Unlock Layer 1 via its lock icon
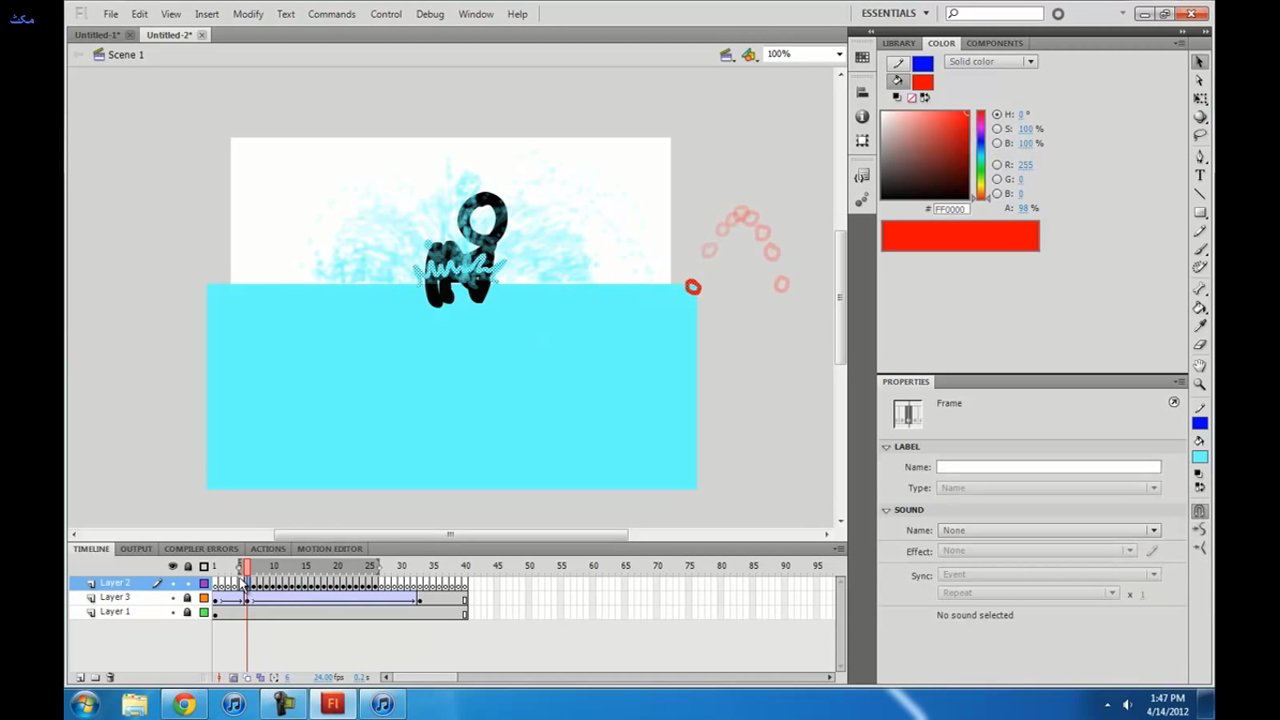Viewport: 1280px width, 720px height. coord(187,612)
